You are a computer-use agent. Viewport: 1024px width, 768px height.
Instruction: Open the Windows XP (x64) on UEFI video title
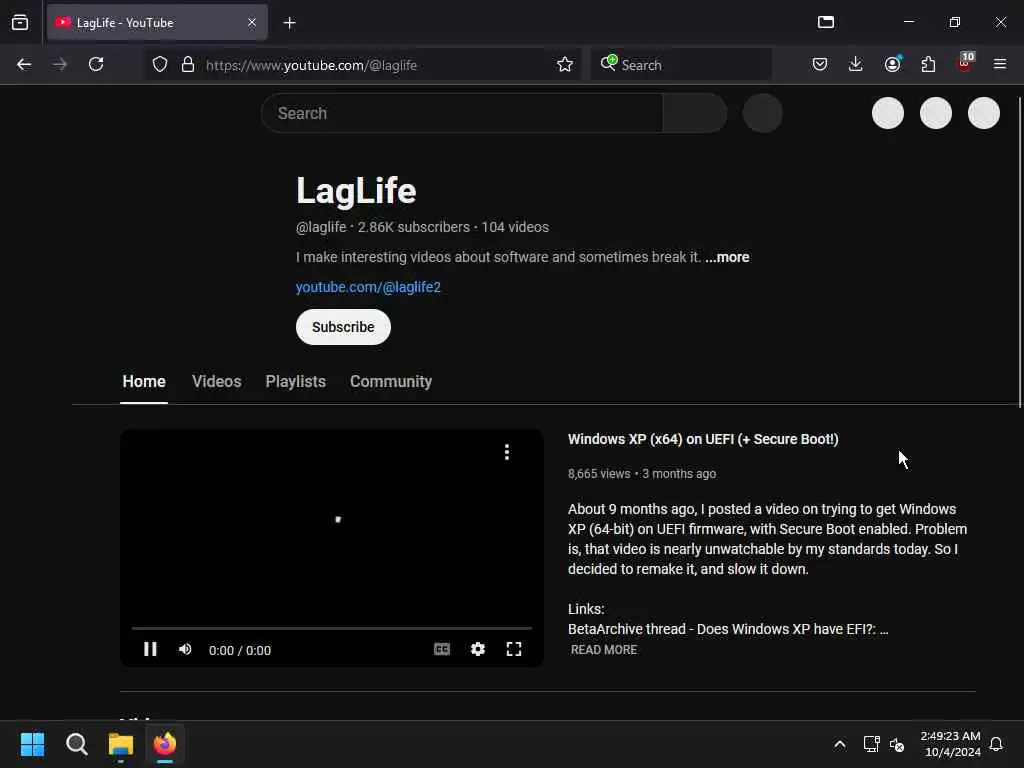tap(703, 440)
